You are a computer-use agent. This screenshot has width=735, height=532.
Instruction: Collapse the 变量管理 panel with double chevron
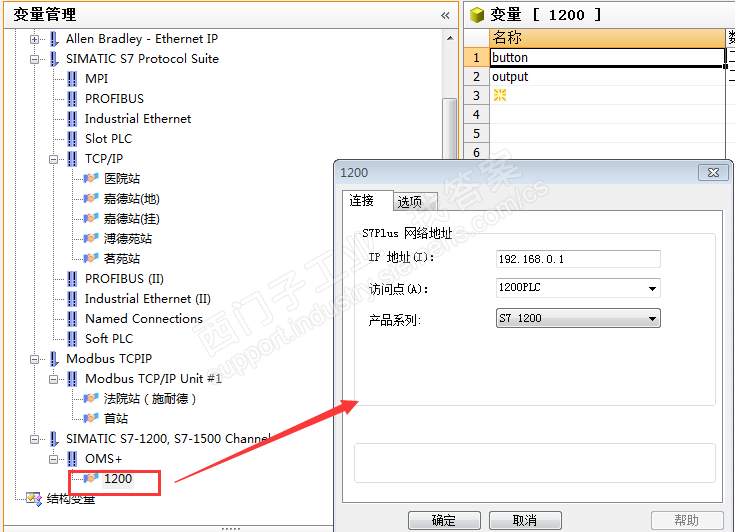tap(445, 15)
